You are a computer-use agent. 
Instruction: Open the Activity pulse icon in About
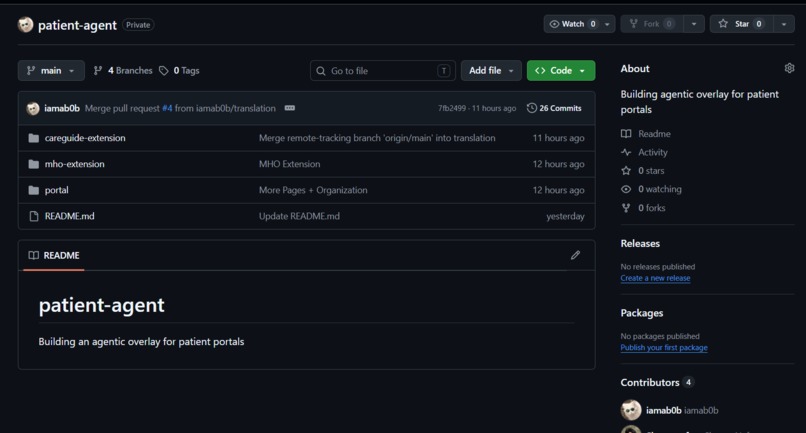point(626,152)
